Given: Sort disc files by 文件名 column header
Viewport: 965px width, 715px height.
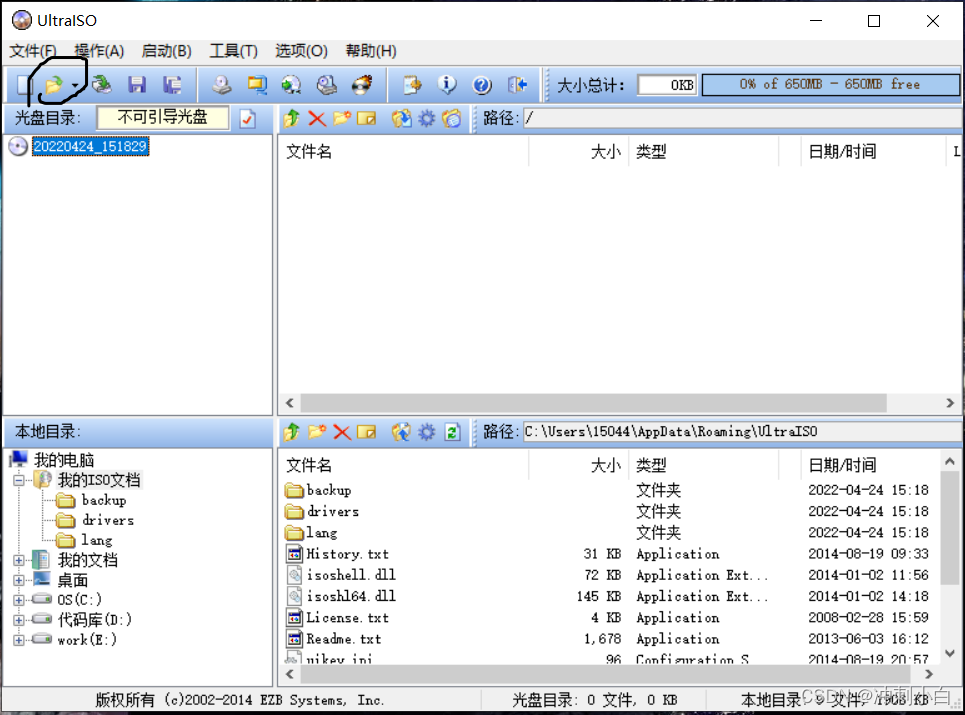Looking at the screenshot, I should pos(404,151).
